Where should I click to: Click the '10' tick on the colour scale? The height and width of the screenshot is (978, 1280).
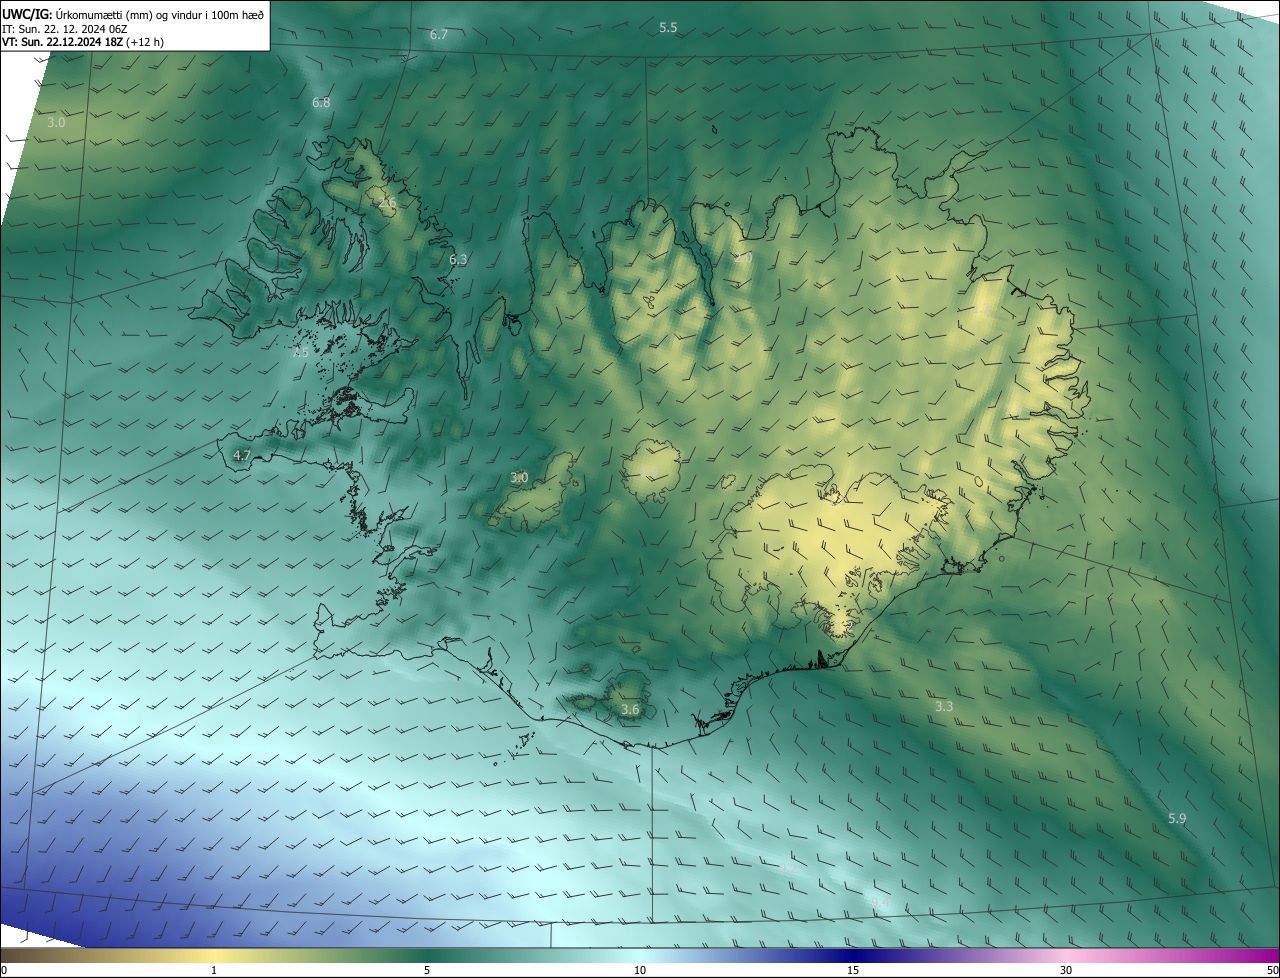(x=640, y=970)
